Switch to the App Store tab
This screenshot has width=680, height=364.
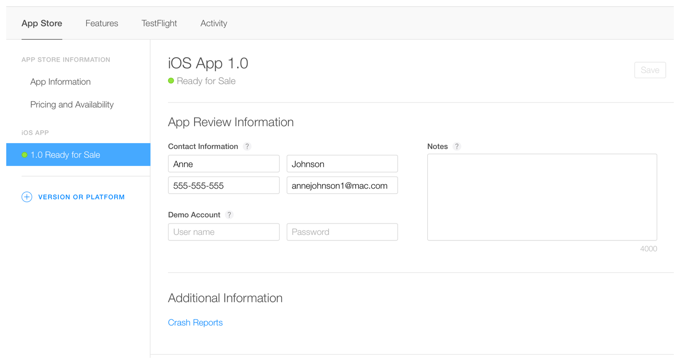coord(42,23)
